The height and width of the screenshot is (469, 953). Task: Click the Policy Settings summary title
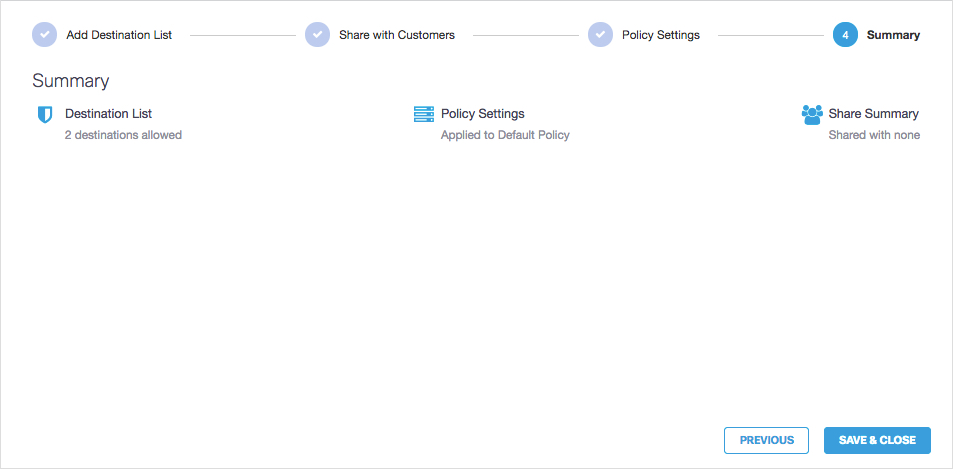pos(482,114)
